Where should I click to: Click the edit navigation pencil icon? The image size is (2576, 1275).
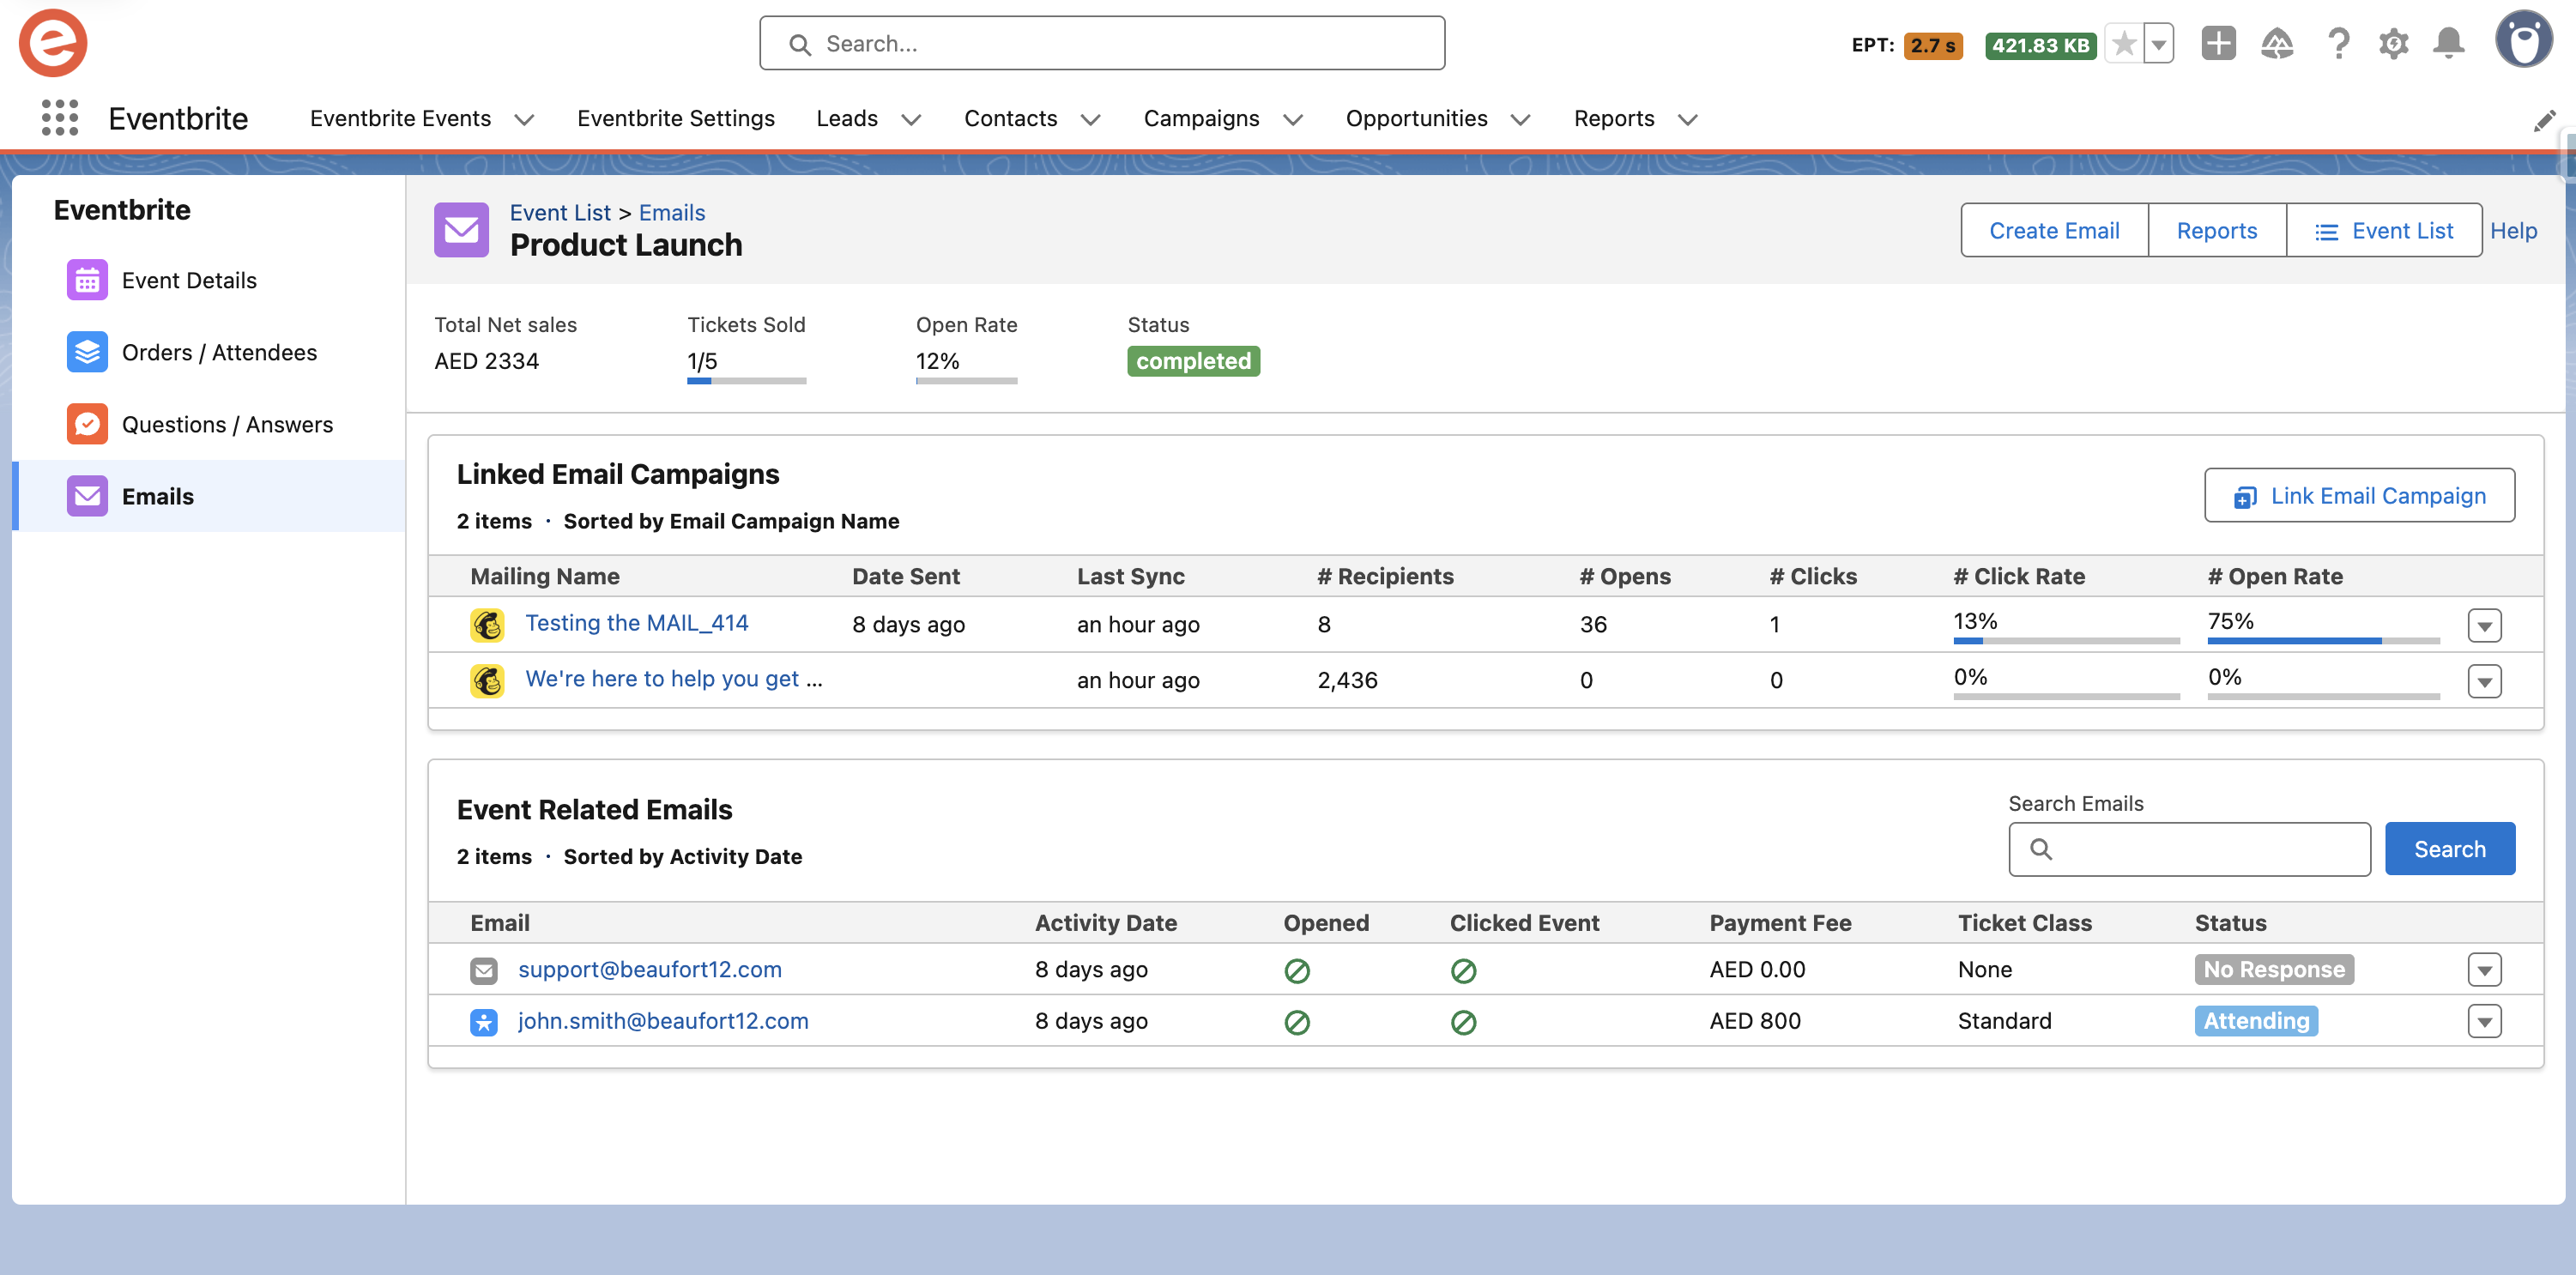pos(2545,120)
